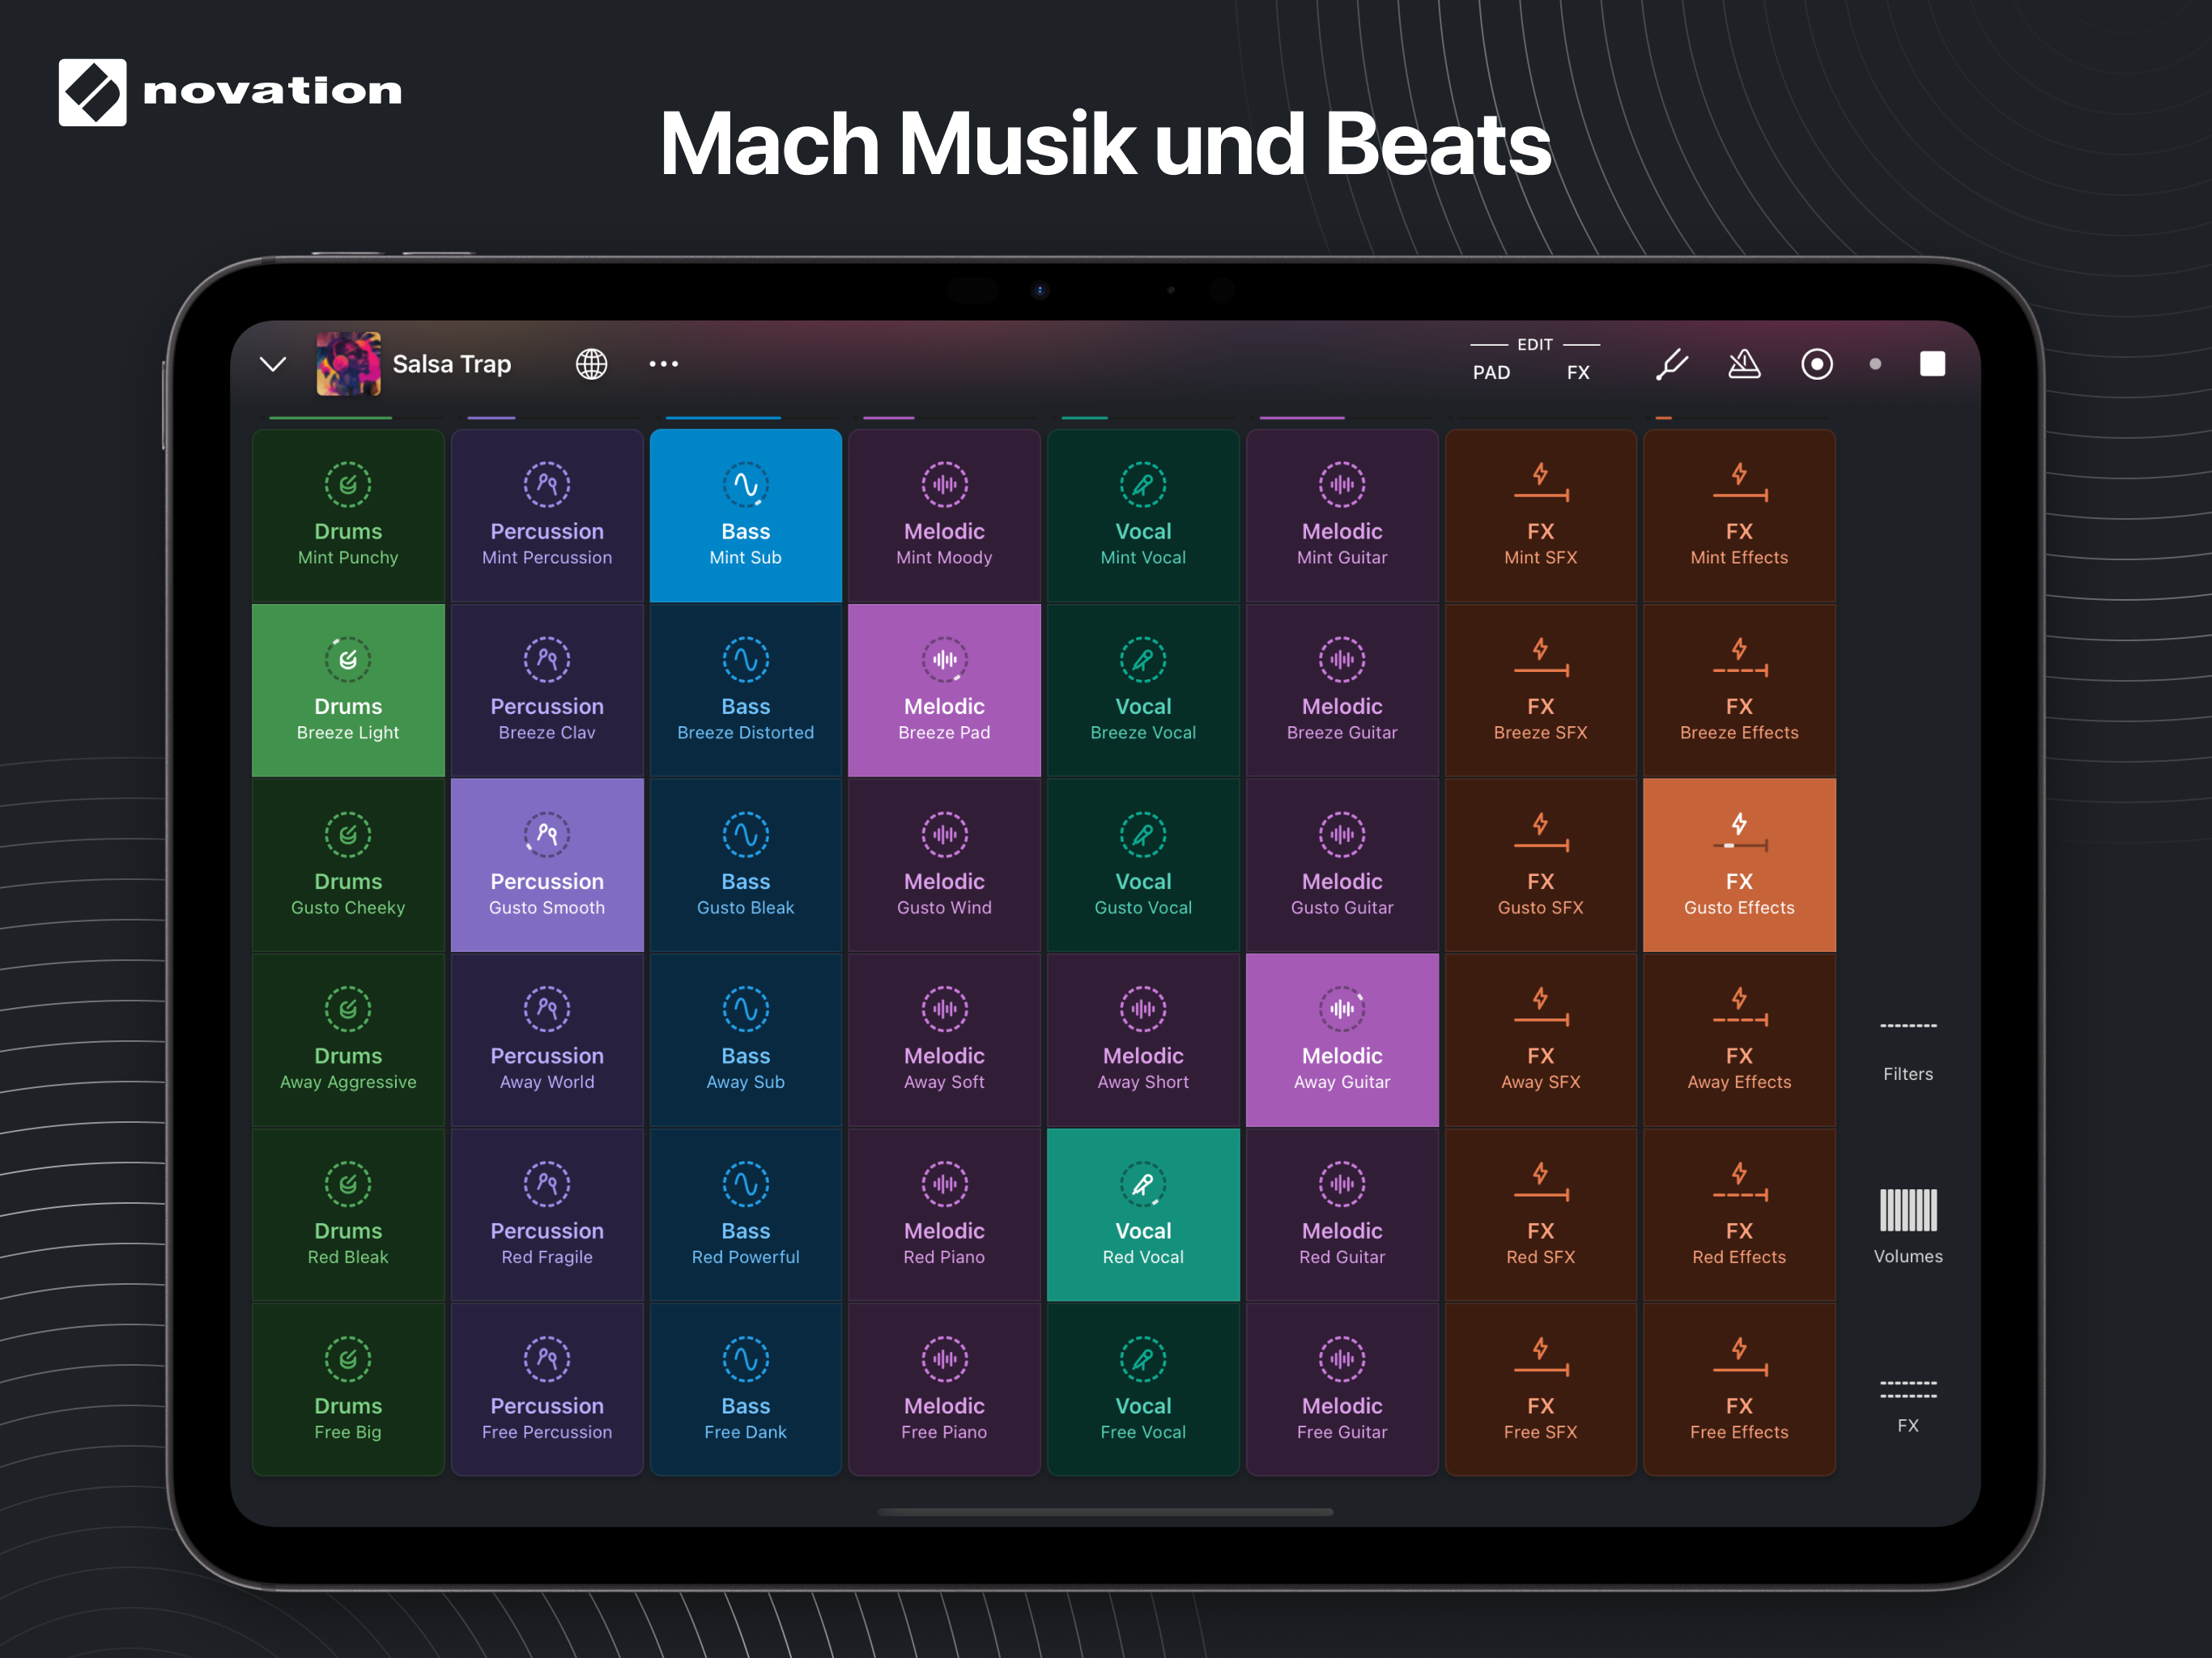This screenshot has width=2212, height=1658.
Task: Open the FX side panel
Action: [x=1907, y=1404]
